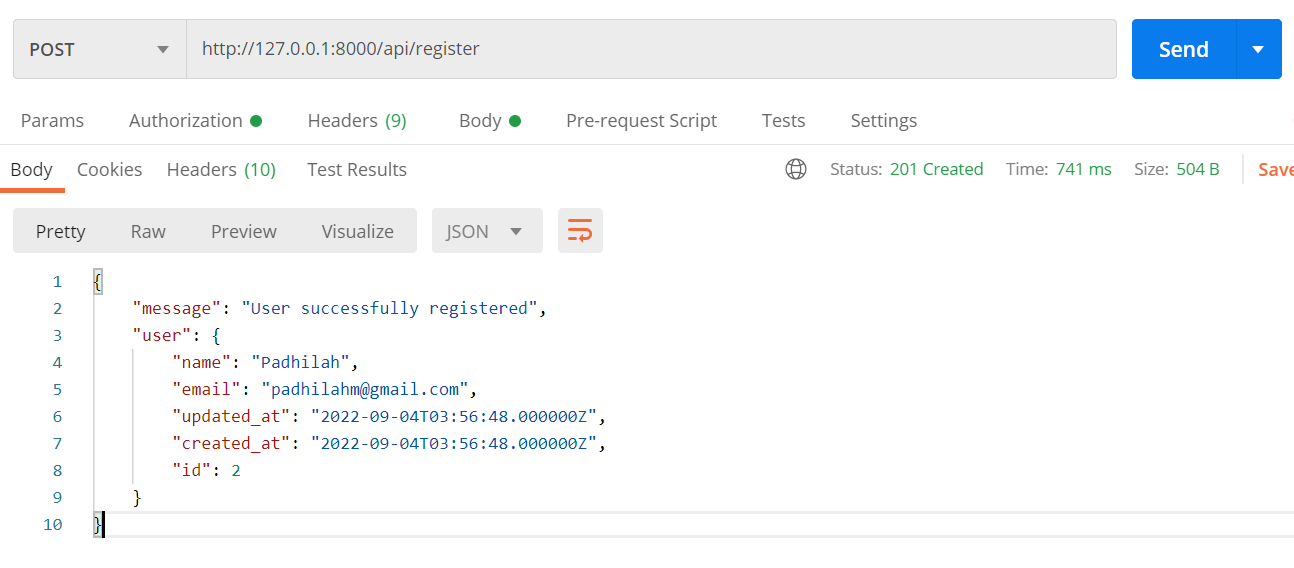This screenshot has height=568, width=1294.
Task: Click the Save response link
Action: coord(1275,169)
